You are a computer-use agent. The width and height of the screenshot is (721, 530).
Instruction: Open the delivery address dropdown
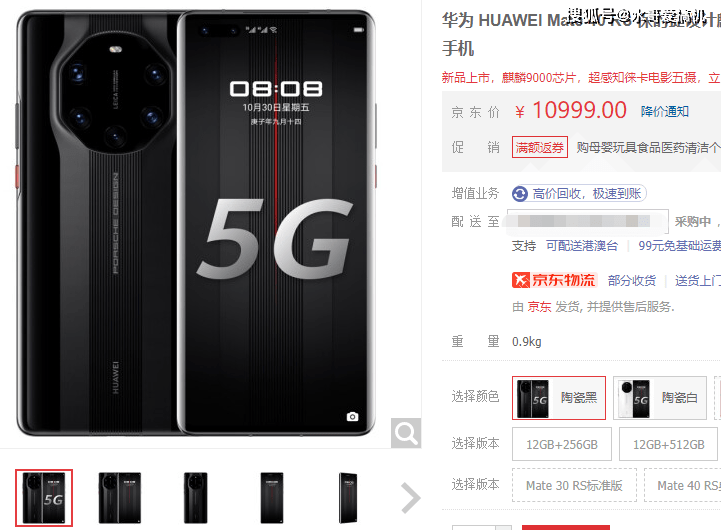point(588,222)
